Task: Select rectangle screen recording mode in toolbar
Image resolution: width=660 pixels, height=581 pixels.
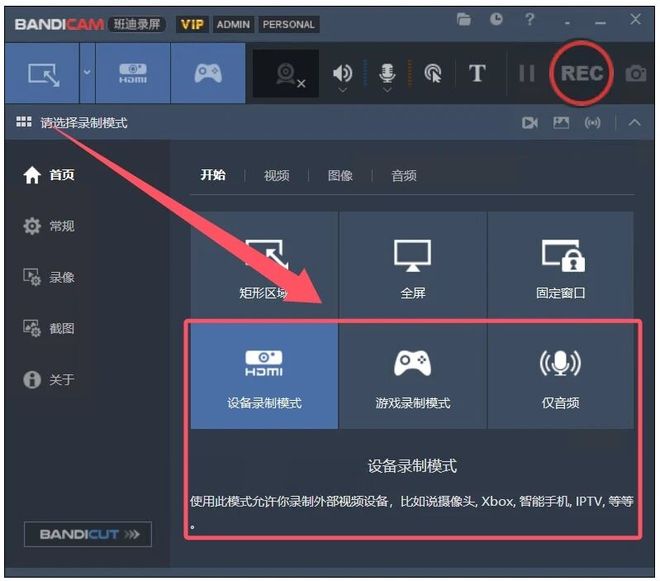Action: tap(42, 73)
